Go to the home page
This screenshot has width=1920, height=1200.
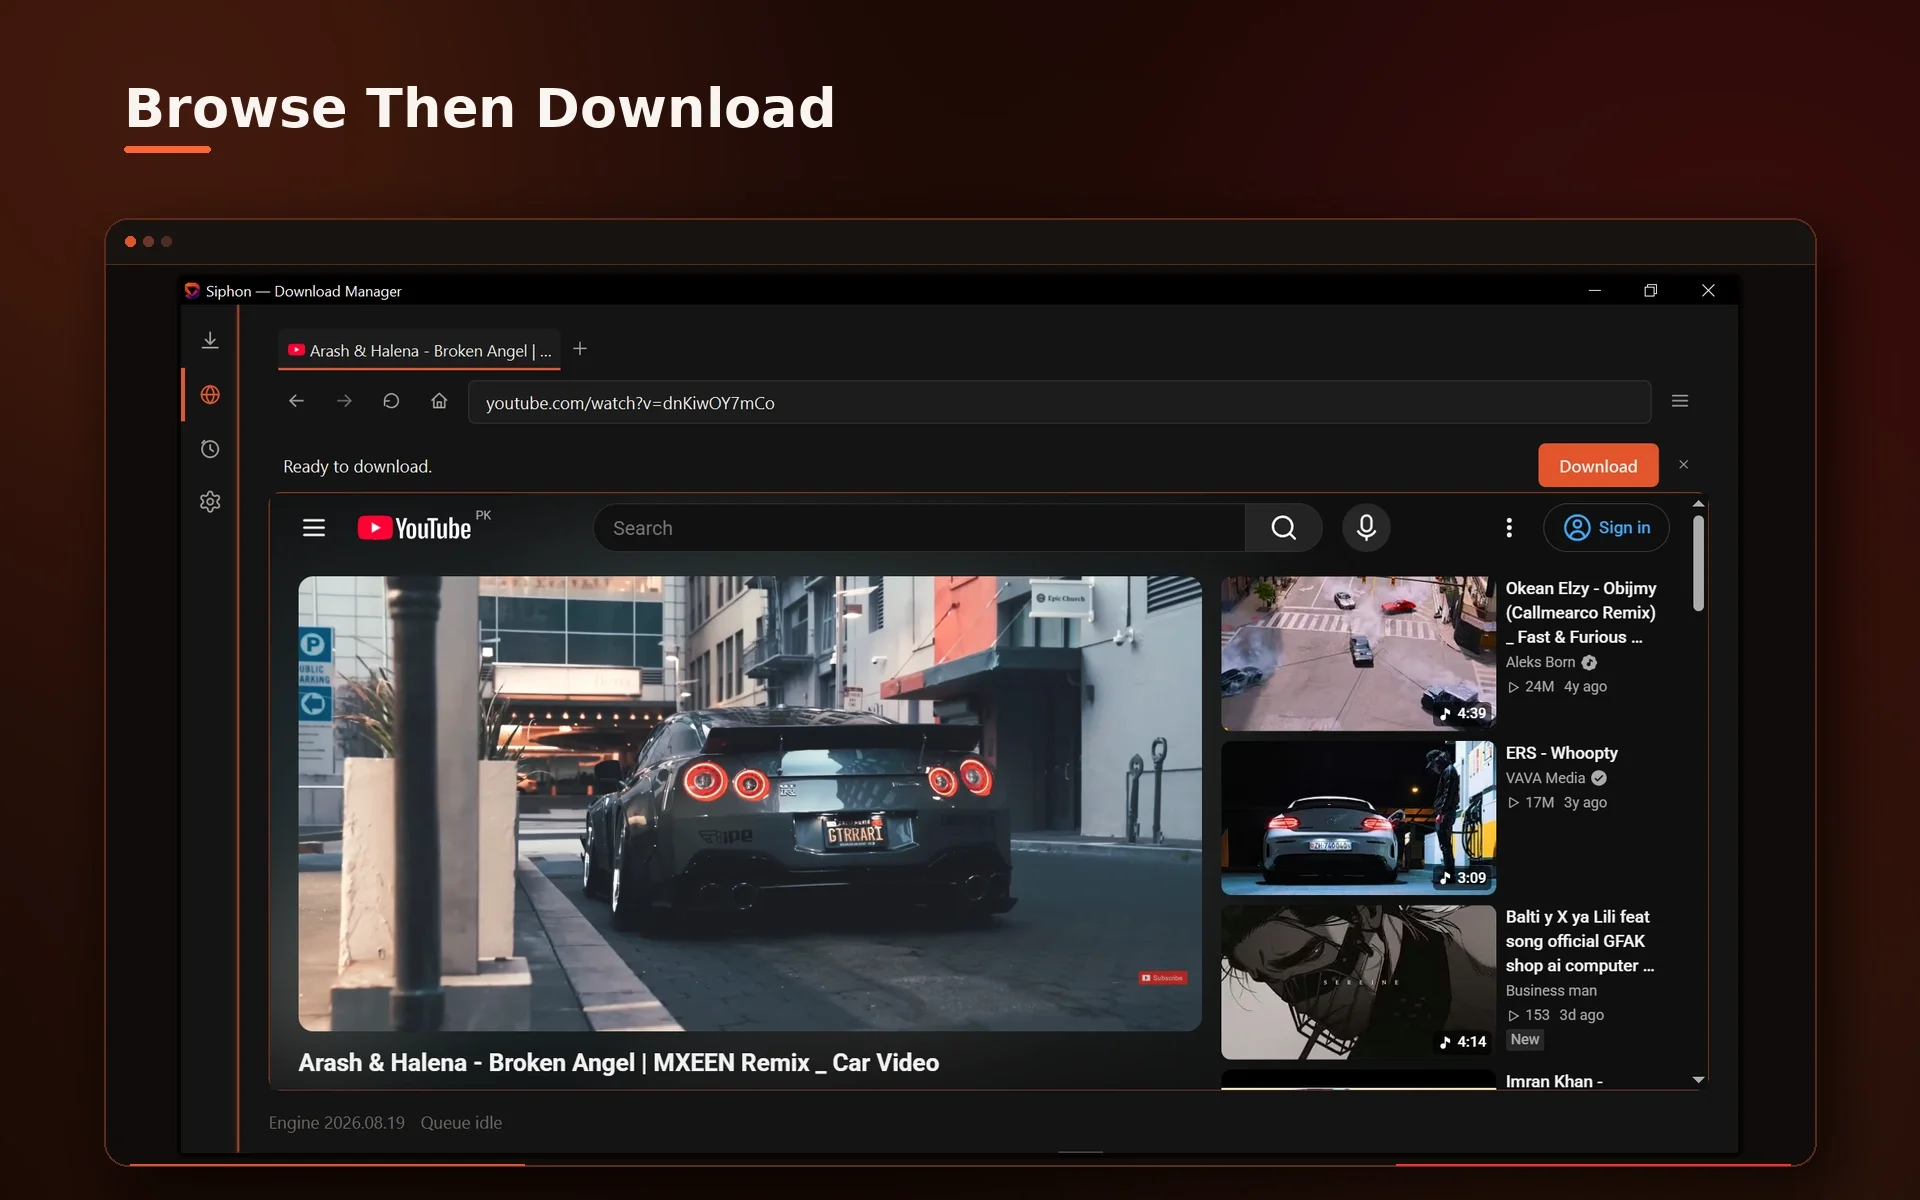pyautogui.click(x=439, y=401)
